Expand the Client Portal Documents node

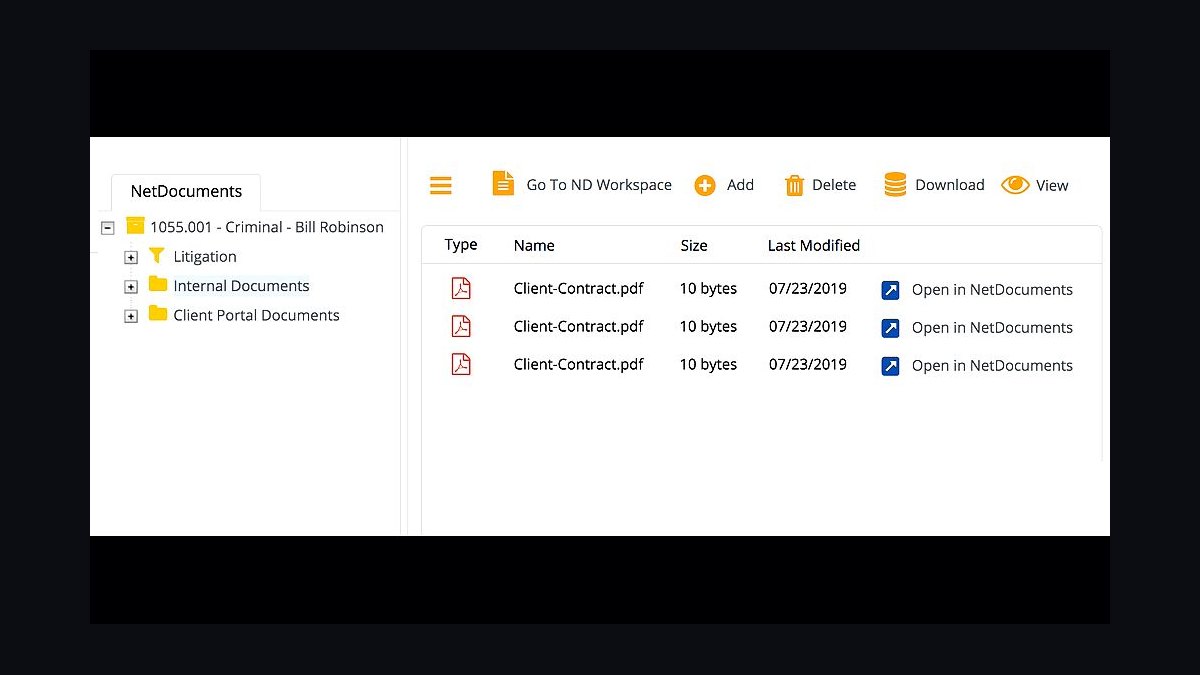[x=130, y=317]
